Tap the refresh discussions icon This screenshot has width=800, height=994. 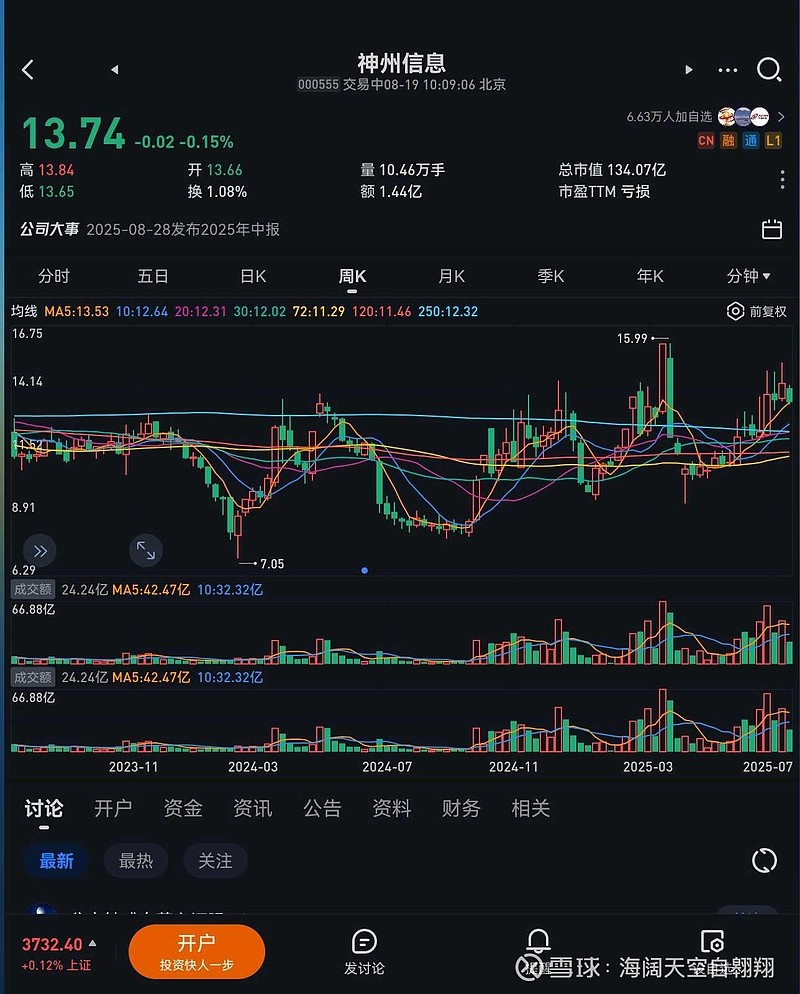(764, 861)
